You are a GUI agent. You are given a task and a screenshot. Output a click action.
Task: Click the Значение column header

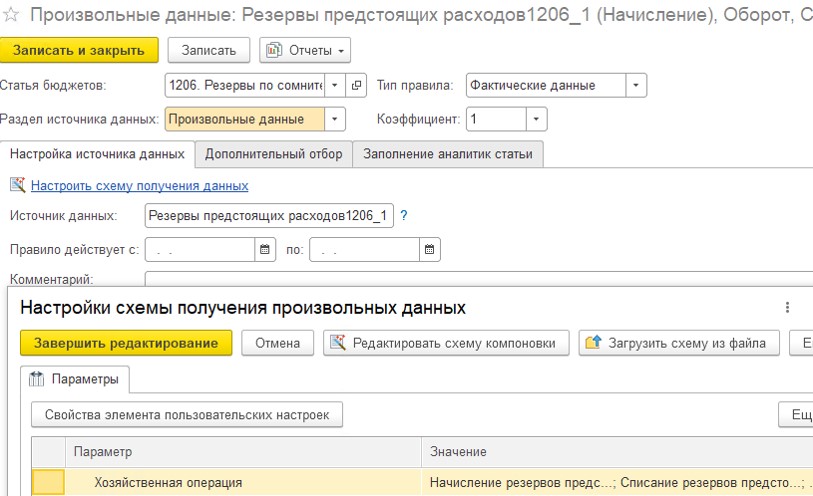(617, 452)
